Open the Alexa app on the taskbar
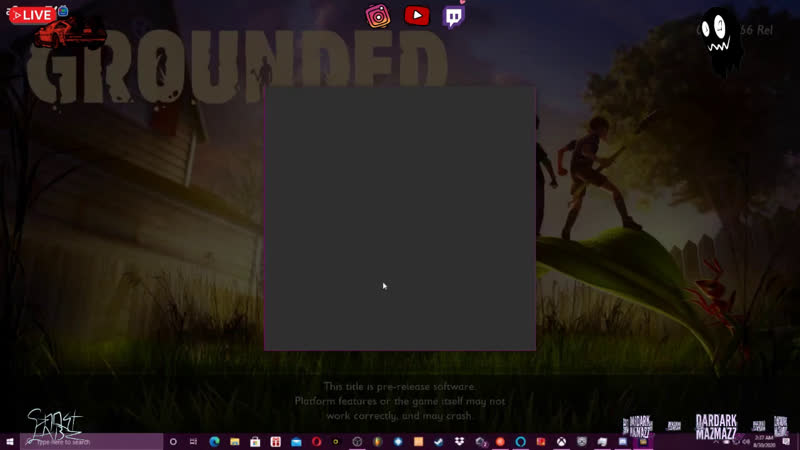This screenshot has height=450, width=800. point(520,442)
